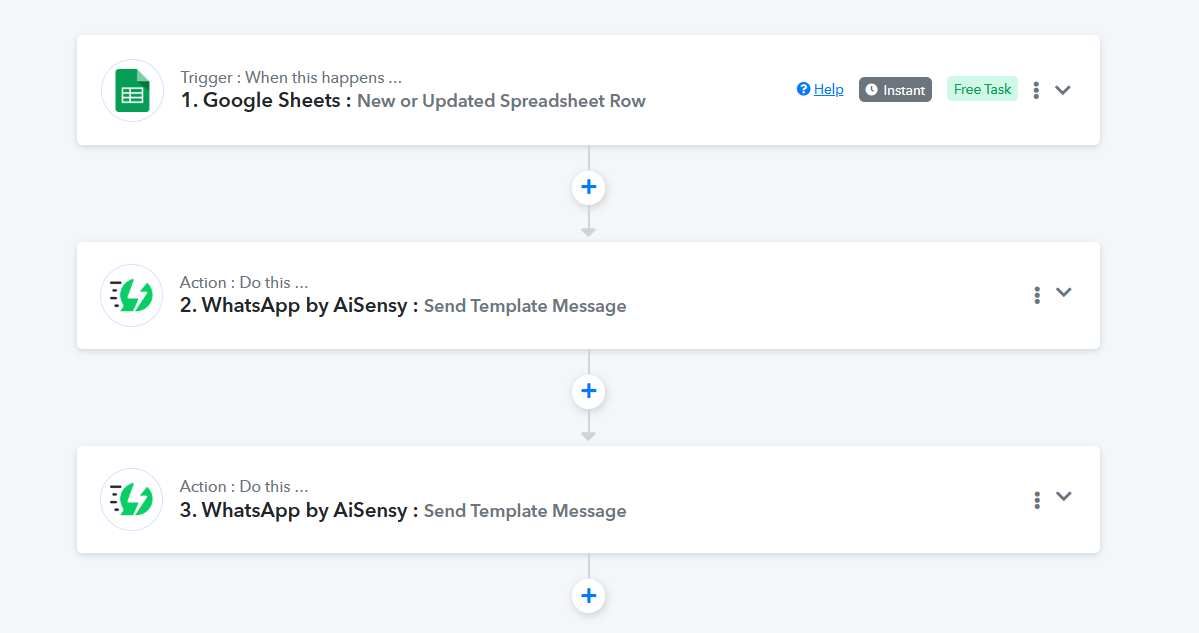Screen dimensions: 1199x633
Task: Open three-dot menu for step 3 WhatsApp action
Action: [x=1037, y=498]
